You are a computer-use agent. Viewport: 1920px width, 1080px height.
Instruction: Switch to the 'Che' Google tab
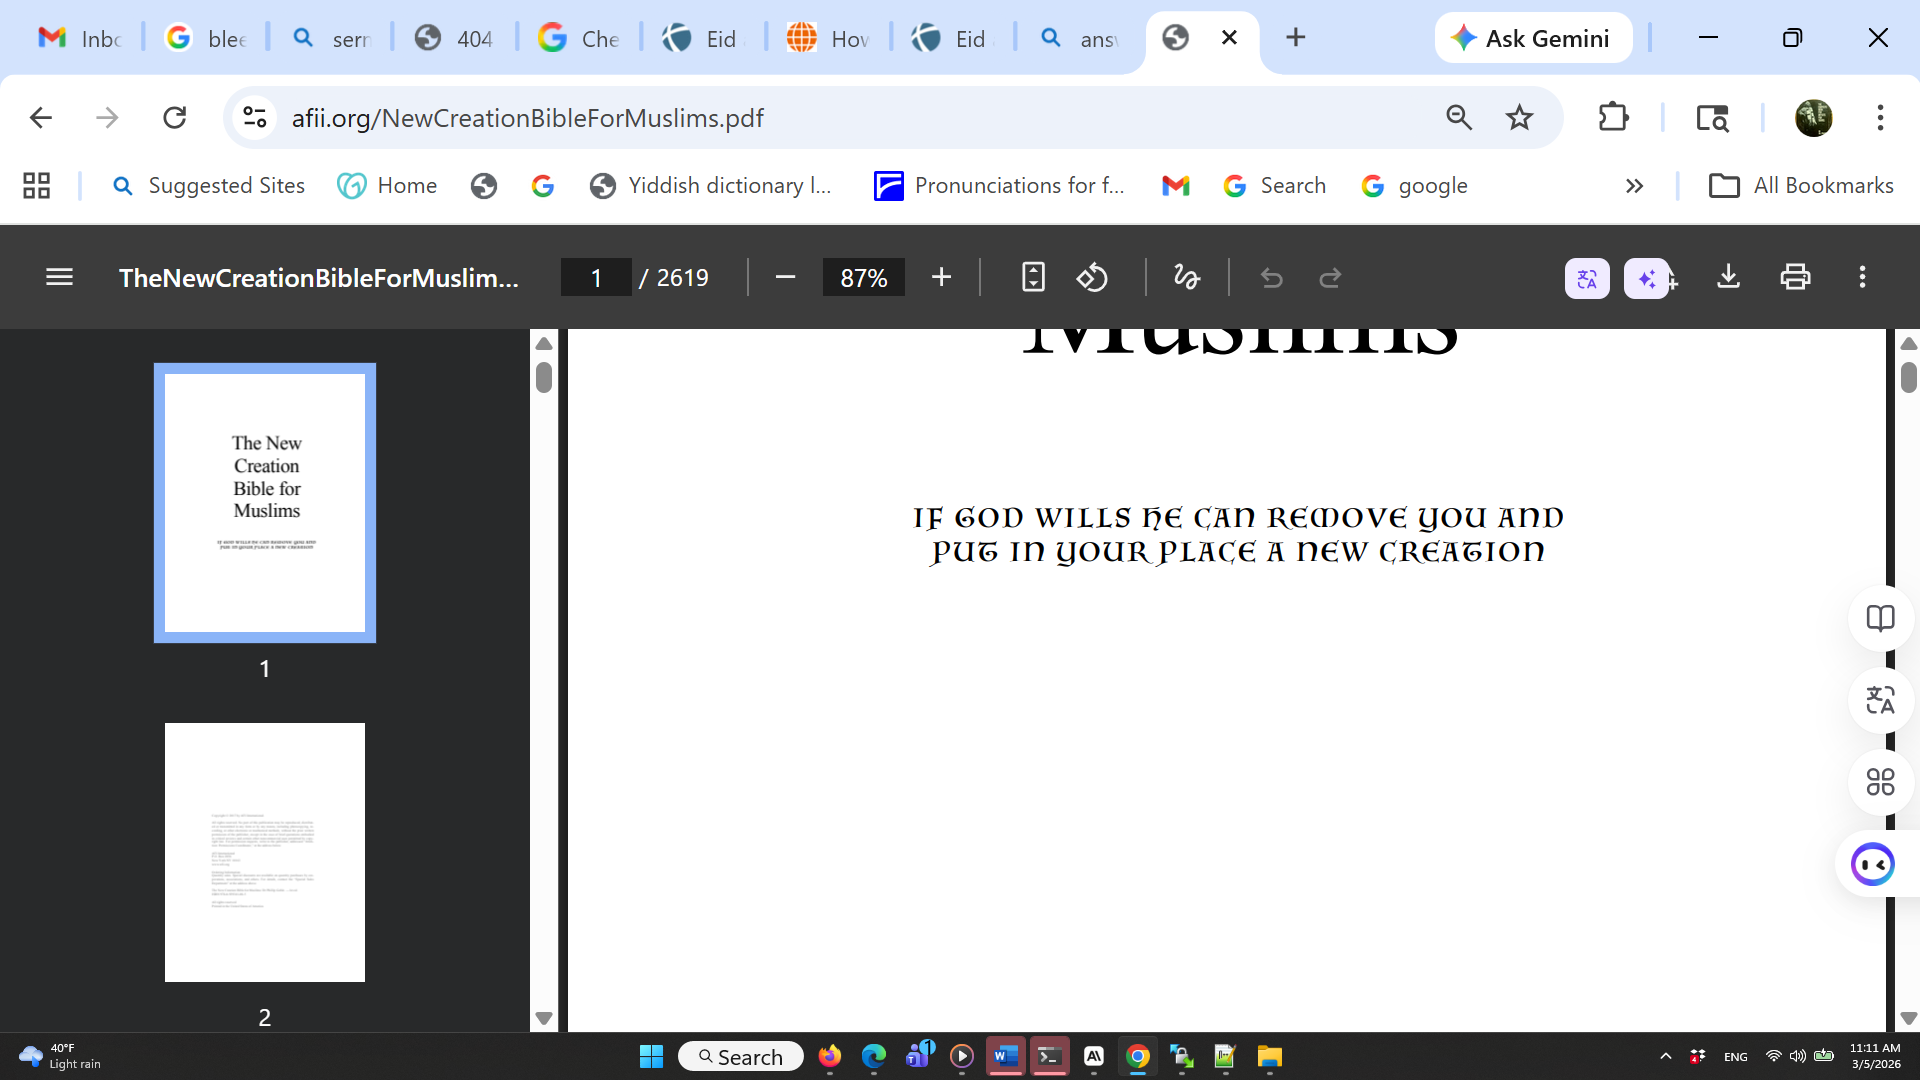580,38
